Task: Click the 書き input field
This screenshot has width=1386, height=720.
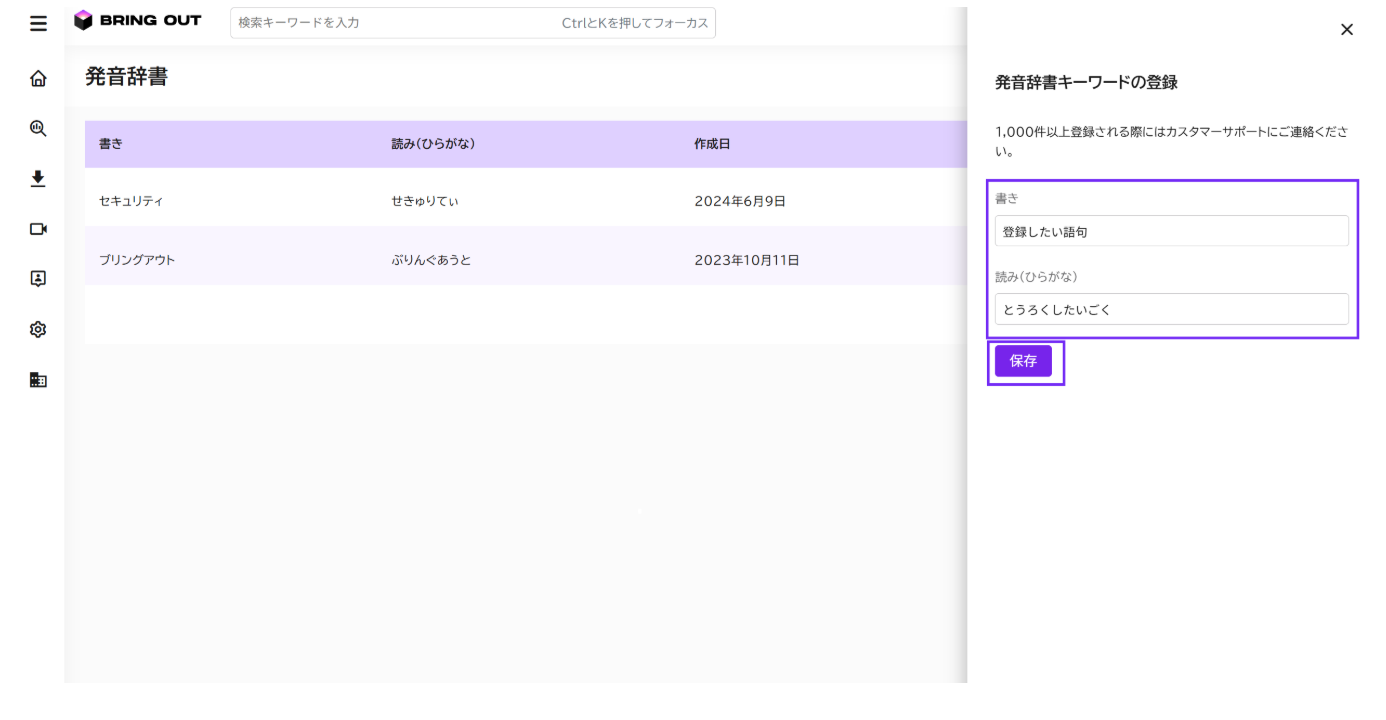Action: coord(1171,231)
